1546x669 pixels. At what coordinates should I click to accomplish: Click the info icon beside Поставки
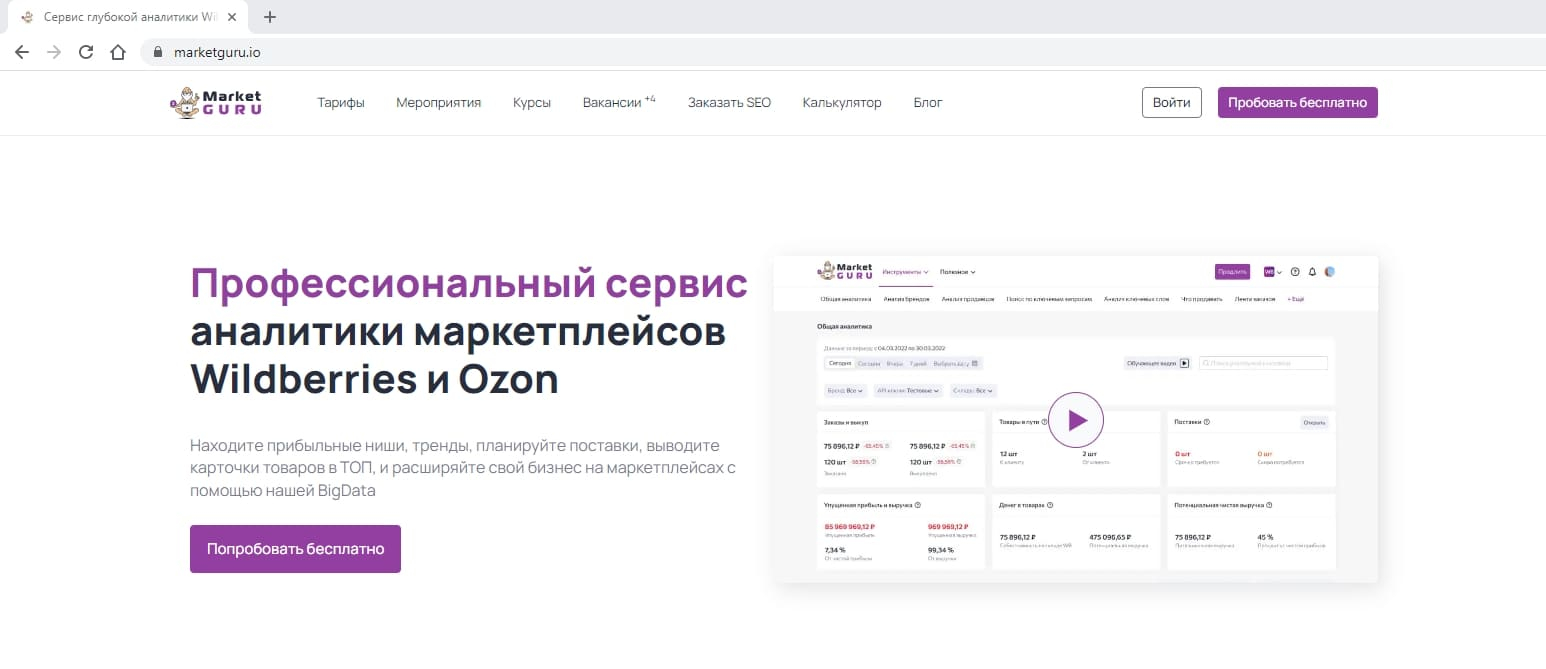click(1207, 422)
